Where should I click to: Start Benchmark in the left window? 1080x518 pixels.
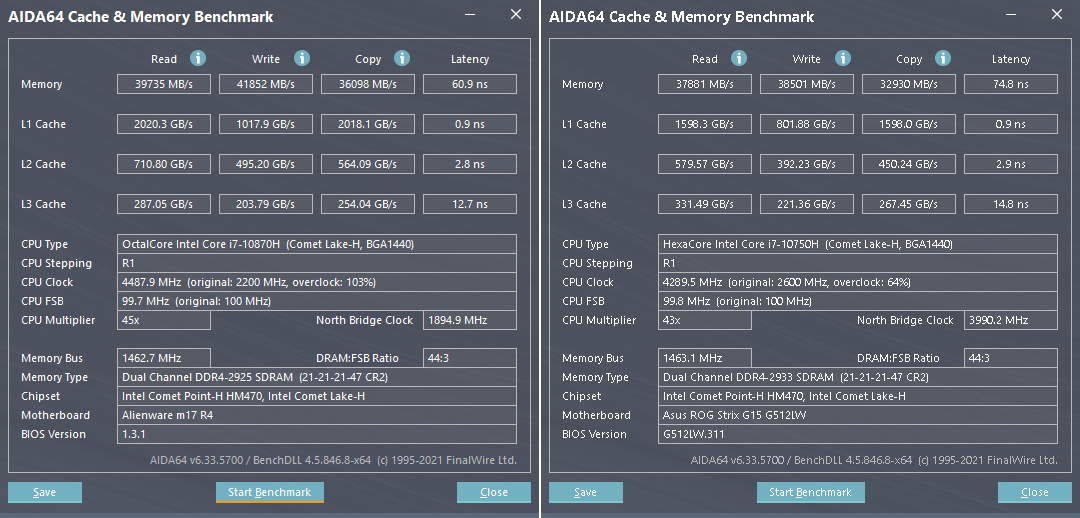(x=270, y=492)
